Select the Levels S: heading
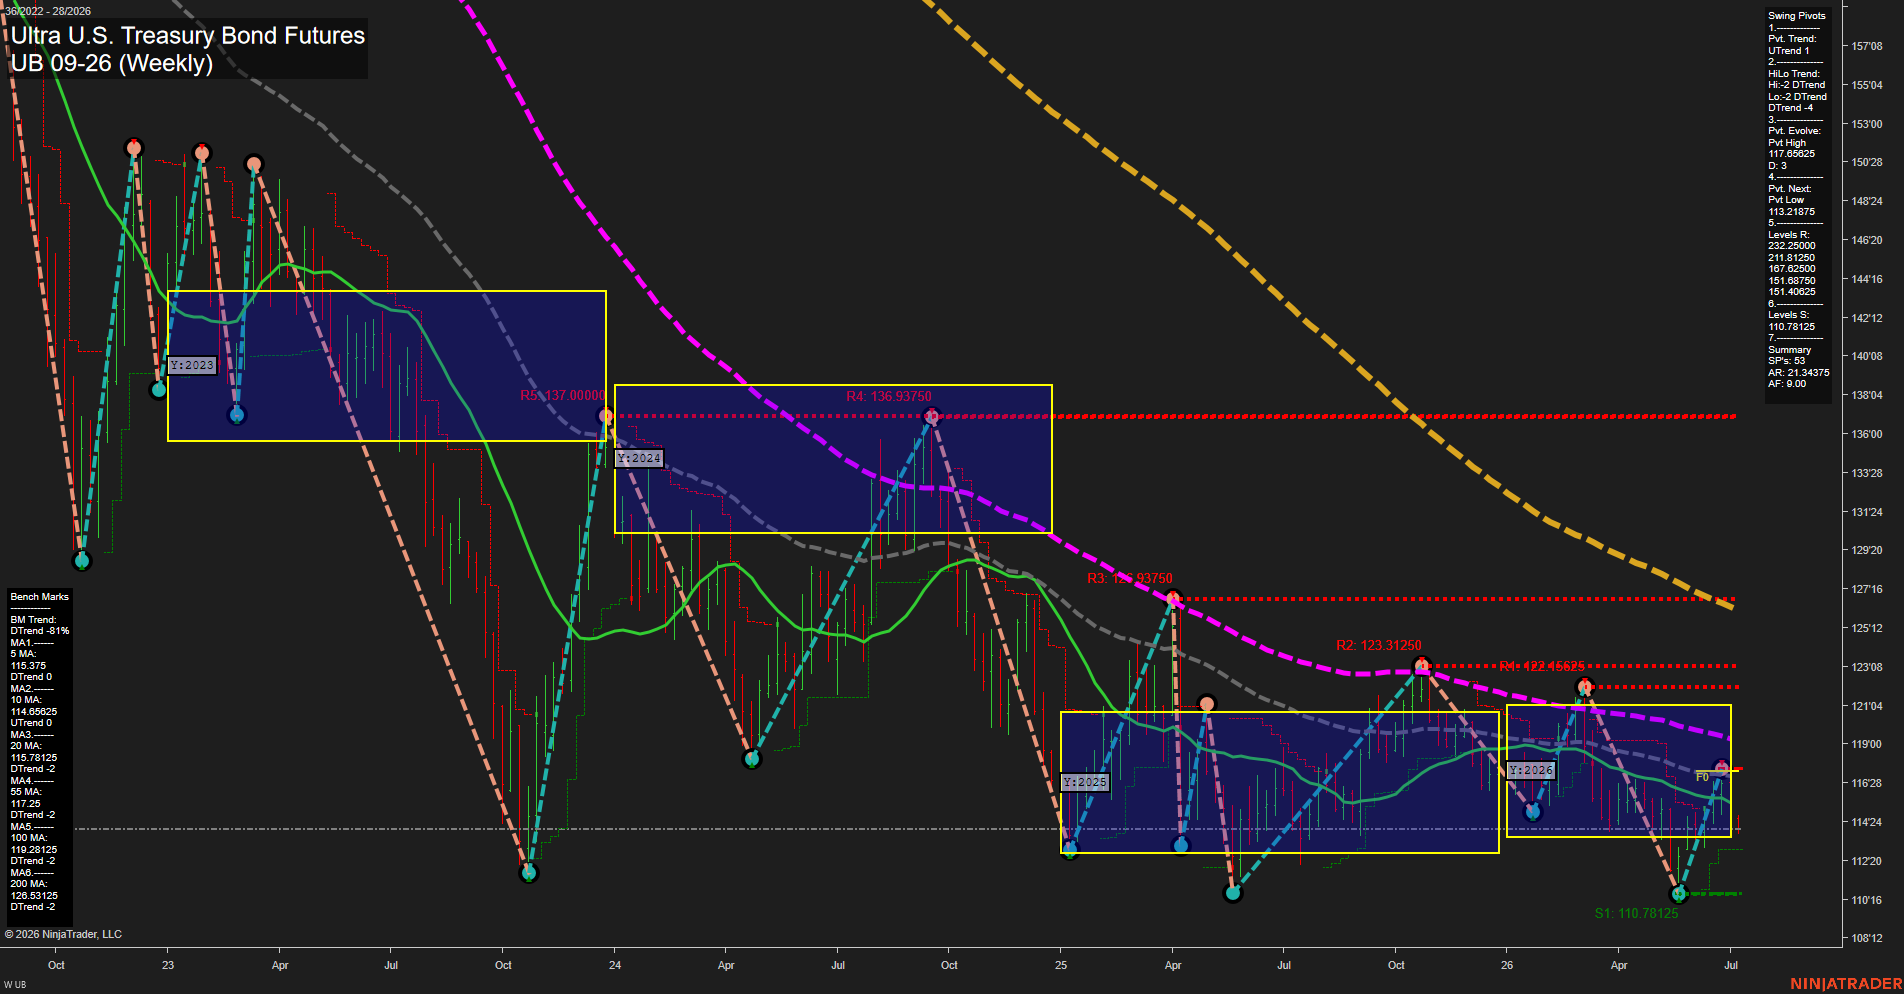The image size is (1904, 994). (1789, 315)
